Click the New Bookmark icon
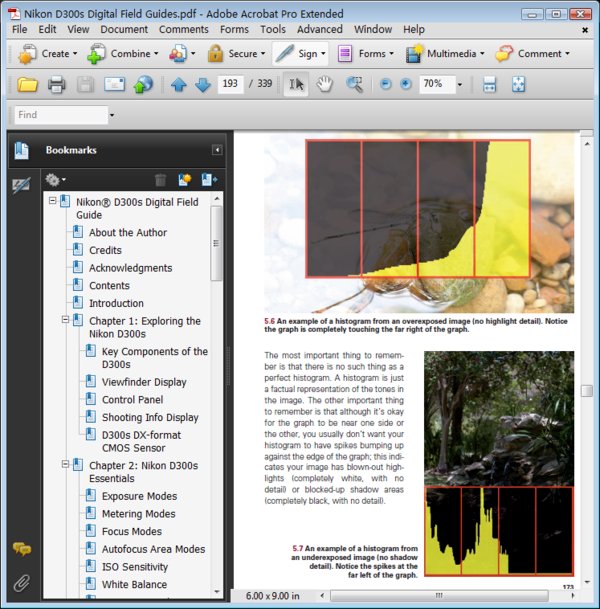The image size is (600, 609). 184,180
